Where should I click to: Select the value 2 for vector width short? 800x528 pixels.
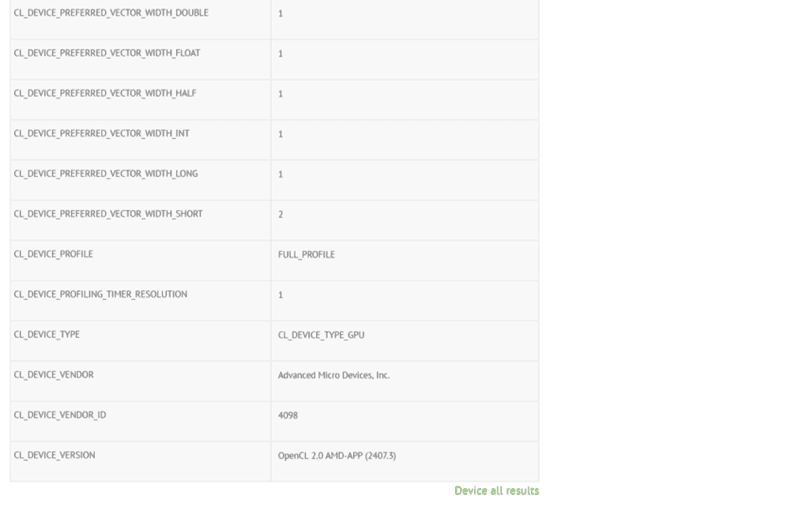tap(281, 214)
